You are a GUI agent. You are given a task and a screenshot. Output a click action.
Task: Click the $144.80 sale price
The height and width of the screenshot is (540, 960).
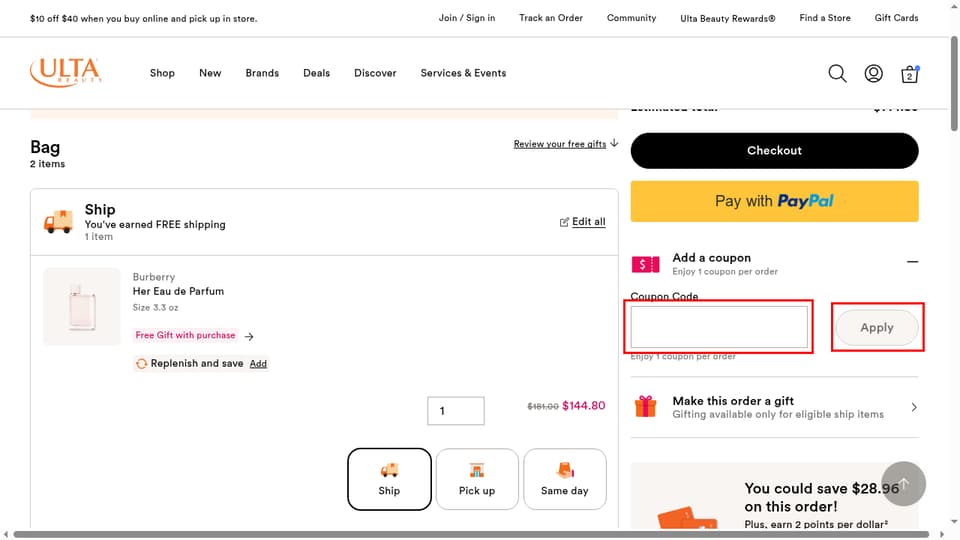pyautogui.click(x=583, y=405)
